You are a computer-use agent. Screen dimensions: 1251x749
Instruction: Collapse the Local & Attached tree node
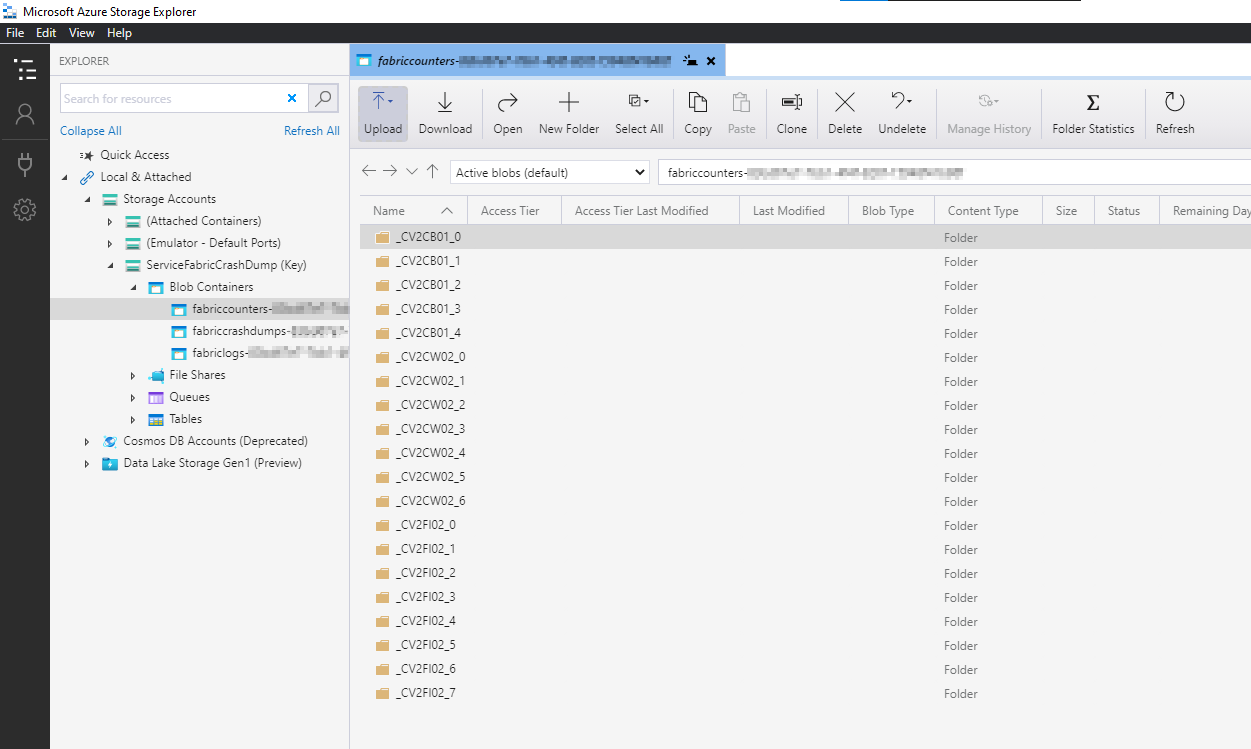(66, 177)
